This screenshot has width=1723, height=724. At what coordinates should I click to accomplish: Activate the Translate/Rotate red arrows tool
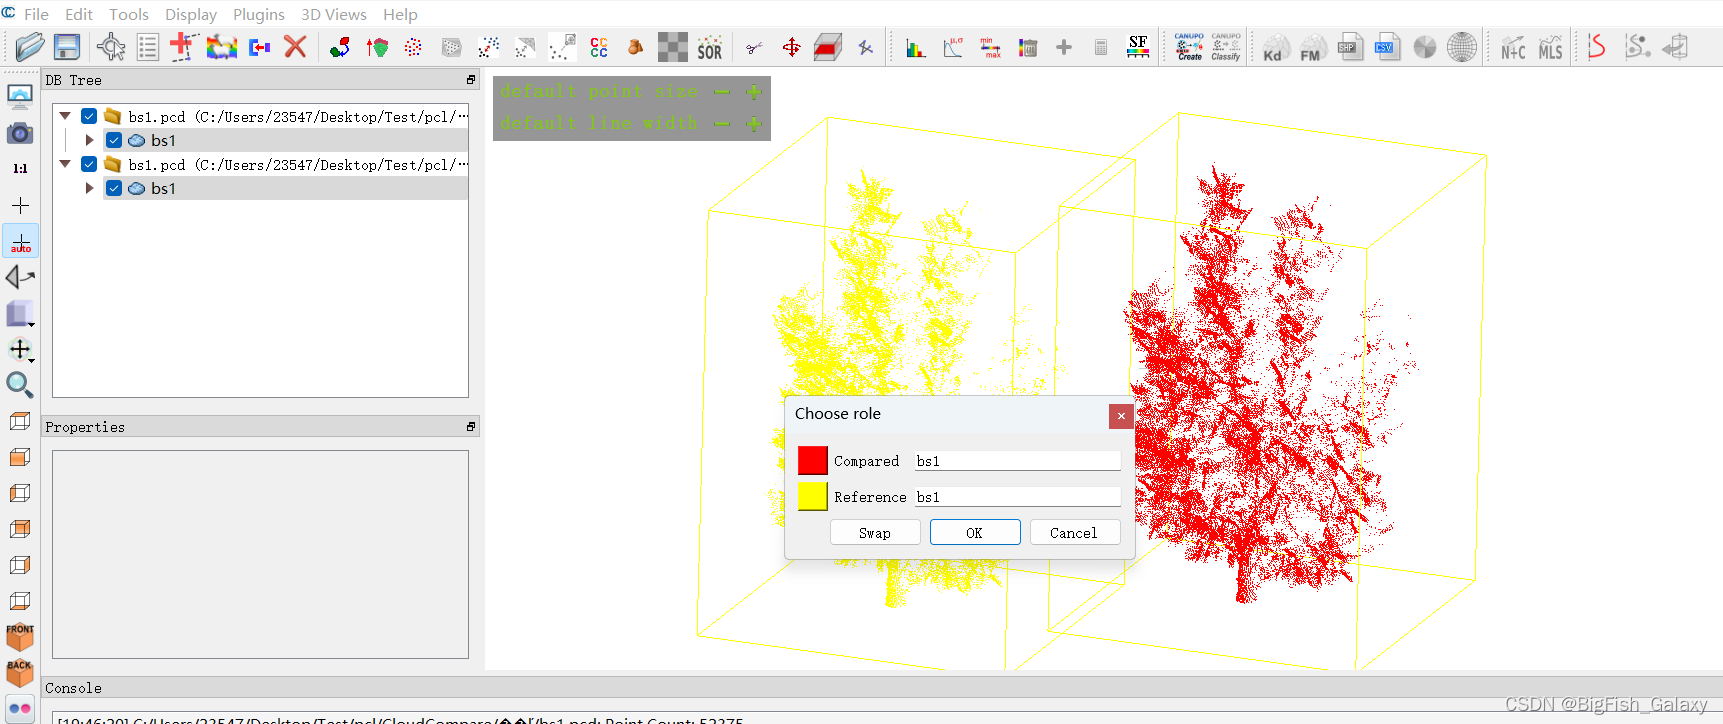pyautogui.click(x=791, y=47)
